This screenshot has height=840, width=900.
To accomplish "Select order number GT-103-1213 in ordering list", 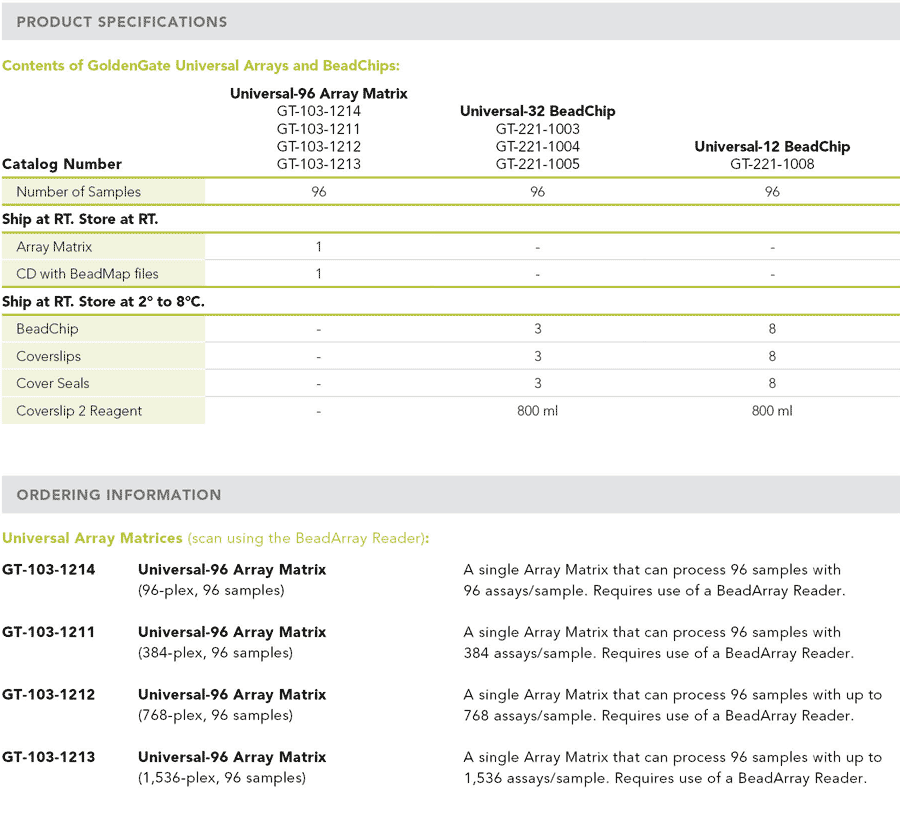I will [48, 757].
